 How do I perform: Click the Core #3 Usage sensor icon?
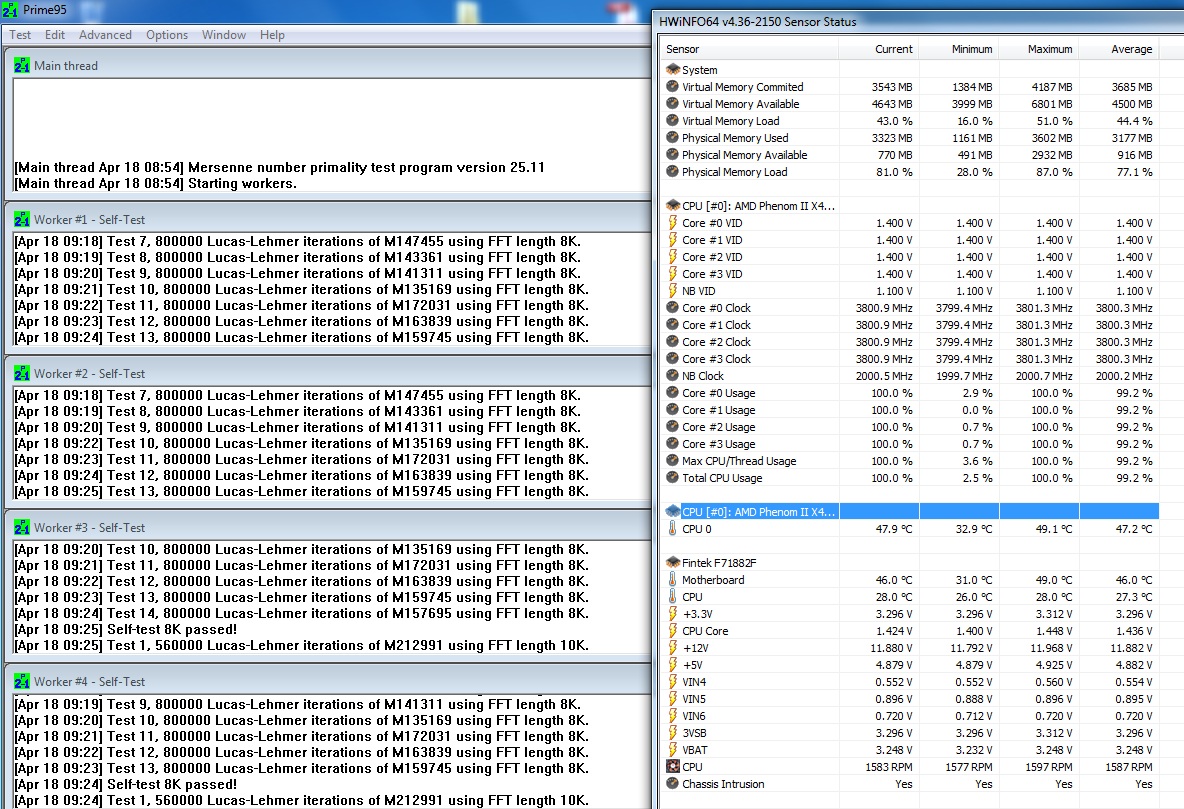point(673,443)
